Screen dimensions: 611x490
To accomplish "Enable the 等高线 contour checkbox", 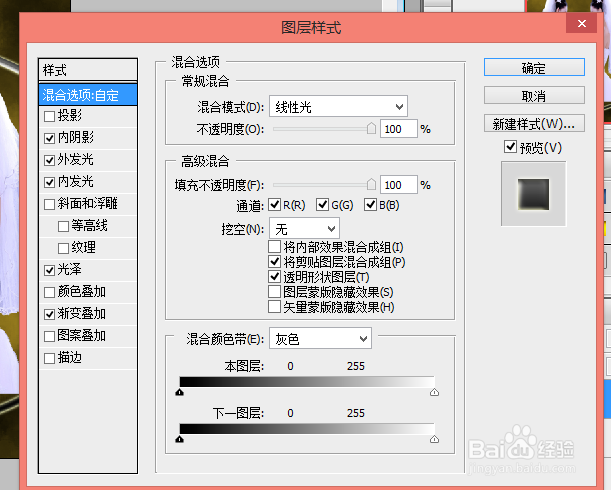I will pos(63,226).
